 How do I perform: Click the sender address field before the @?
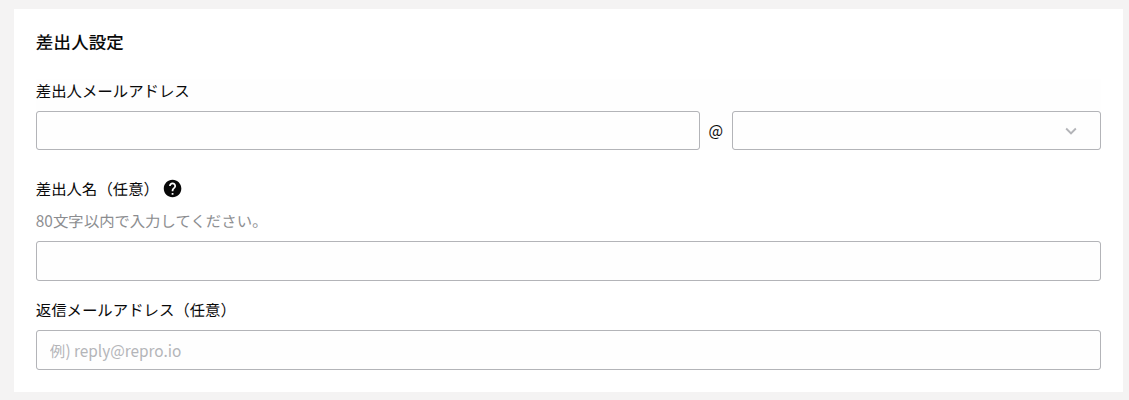click(368, 130)
